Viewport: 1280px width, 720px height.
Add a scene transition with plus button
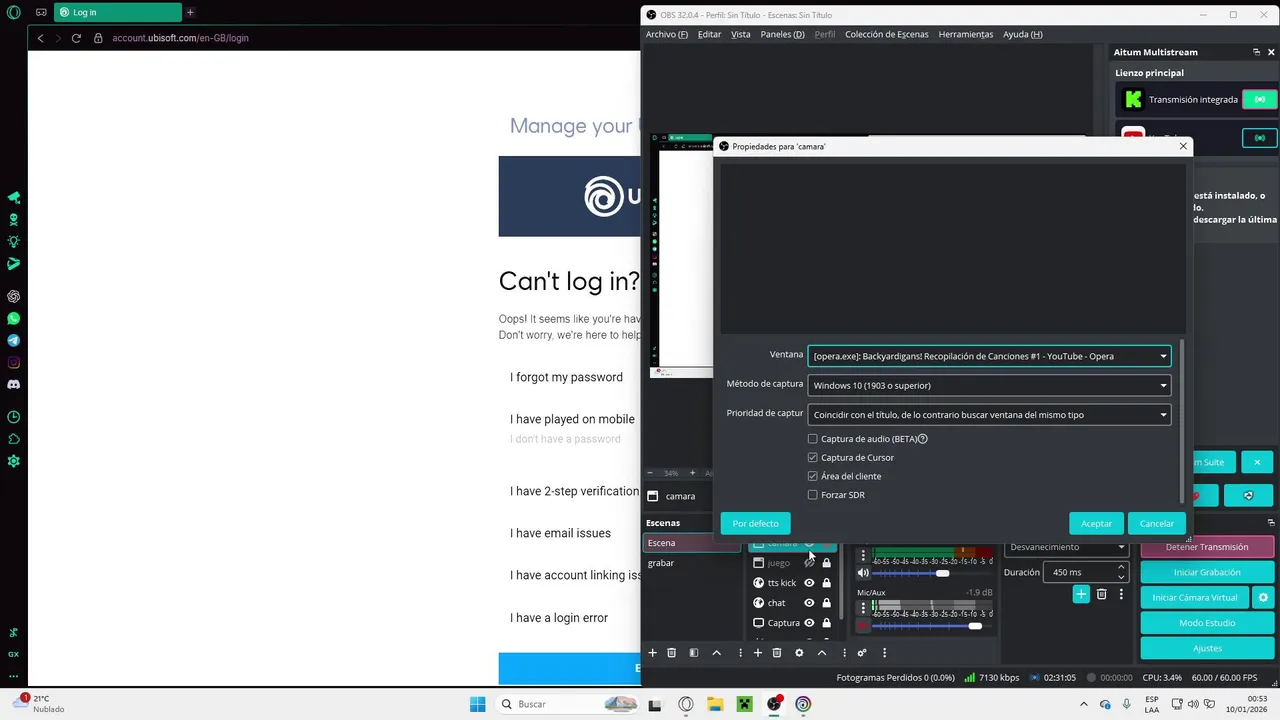[x=1081, y=594]
